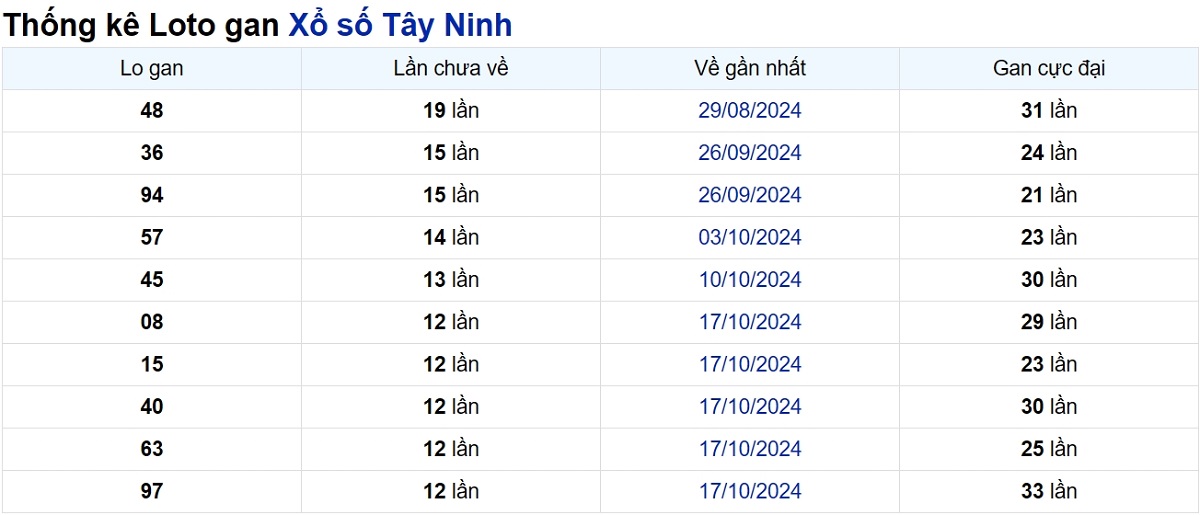The image size is (1200, 515).
Task: Click the Gan cực đại column header
Action: (1049, 69)
